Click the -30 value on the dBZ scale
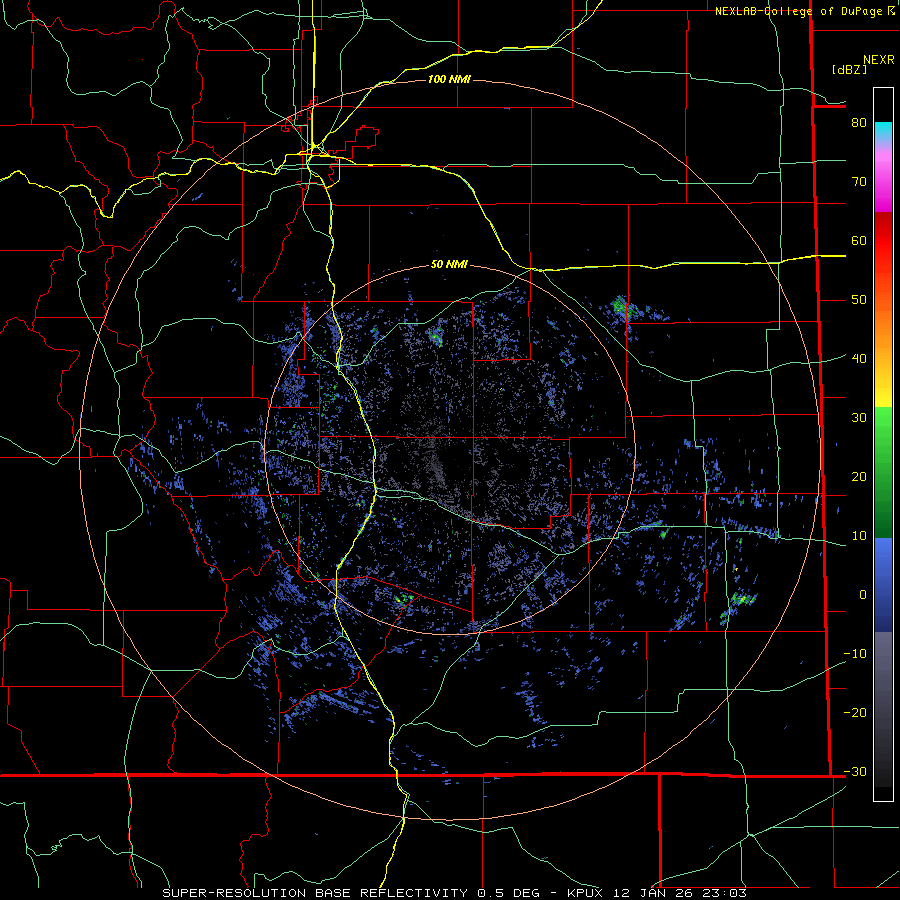The image size is (900, 900). pos(855,772)
